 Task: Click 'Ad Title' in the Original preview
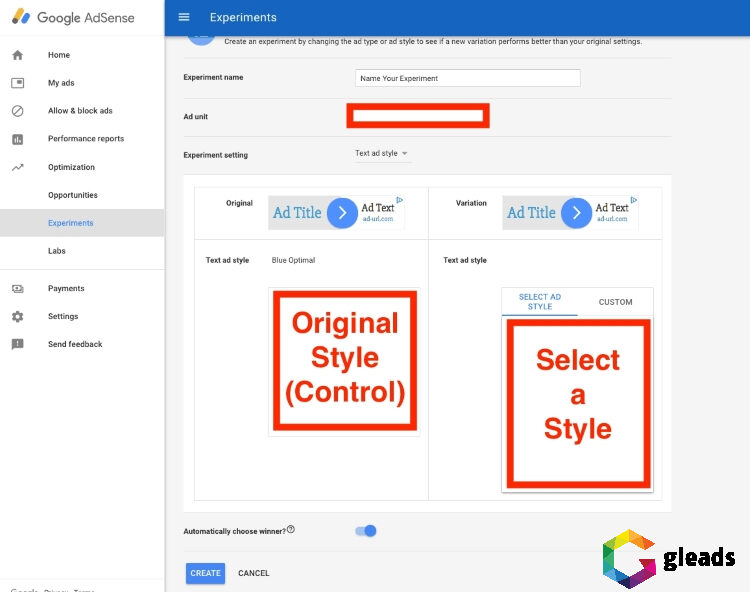(298, 212)
